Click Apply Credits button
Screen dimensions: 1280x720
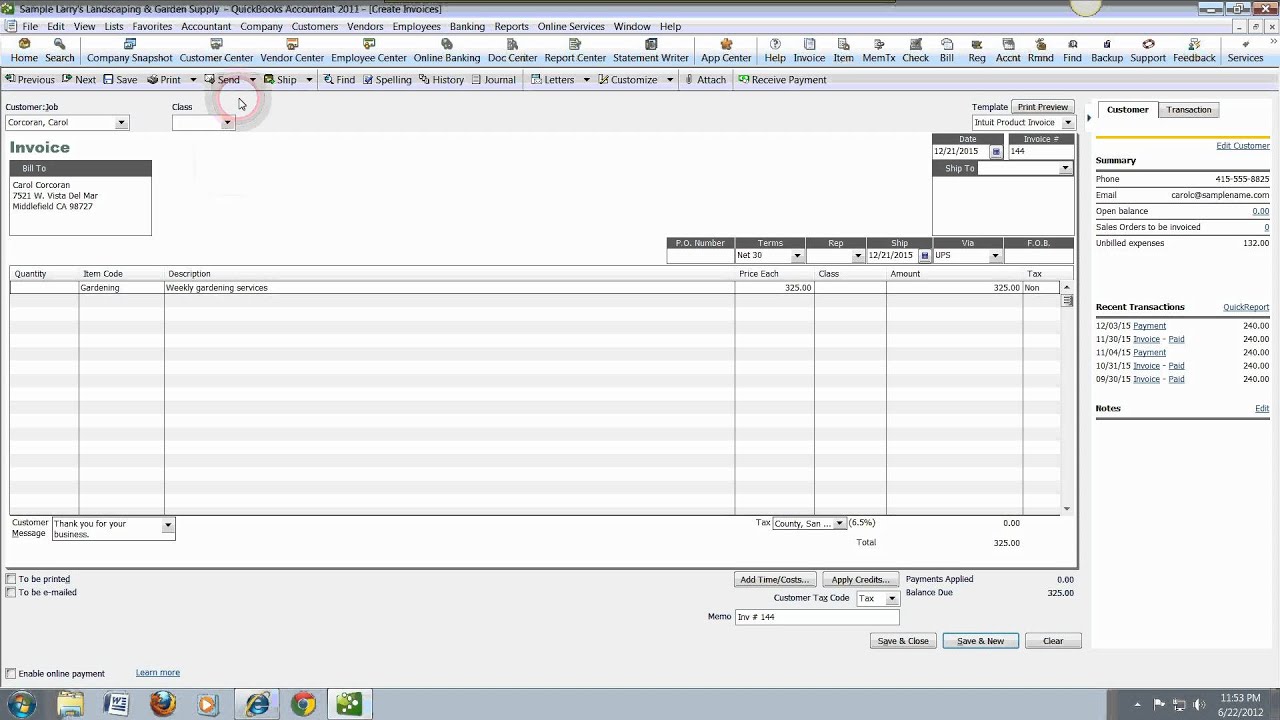860,580
